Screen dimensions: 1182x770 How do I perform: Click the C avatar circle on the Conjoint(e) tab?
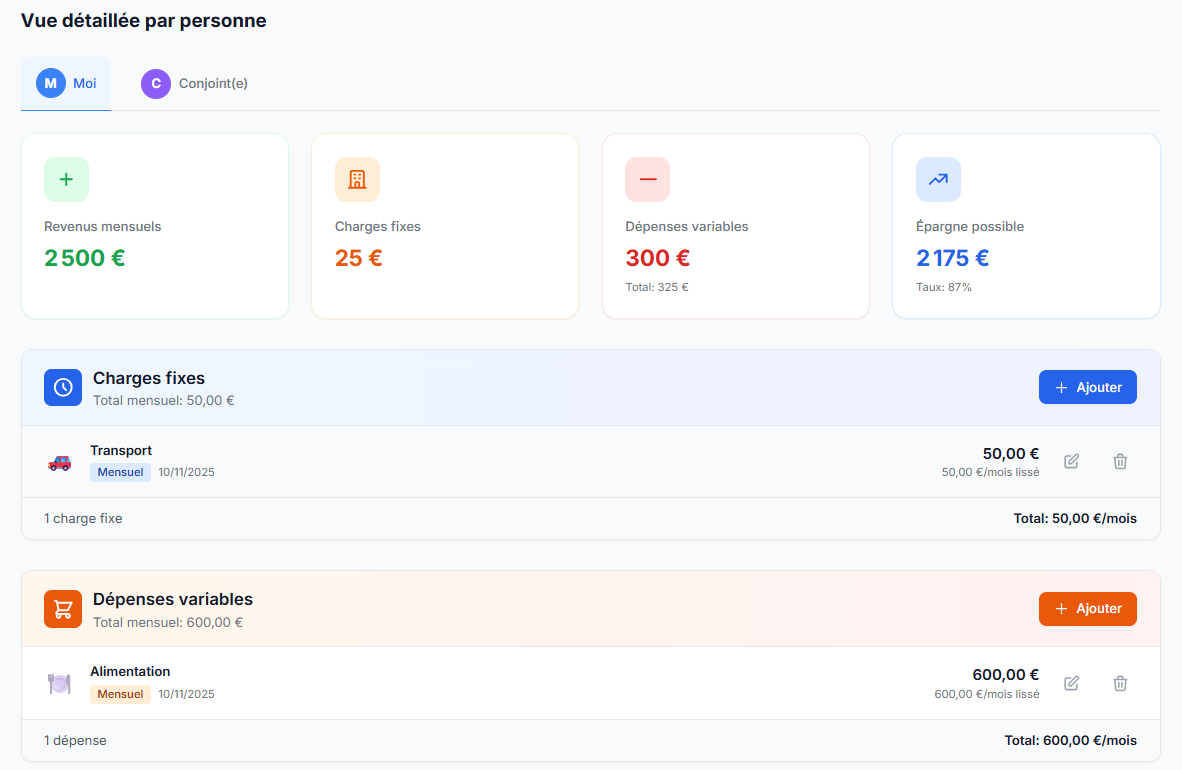(x=156, y=83)
